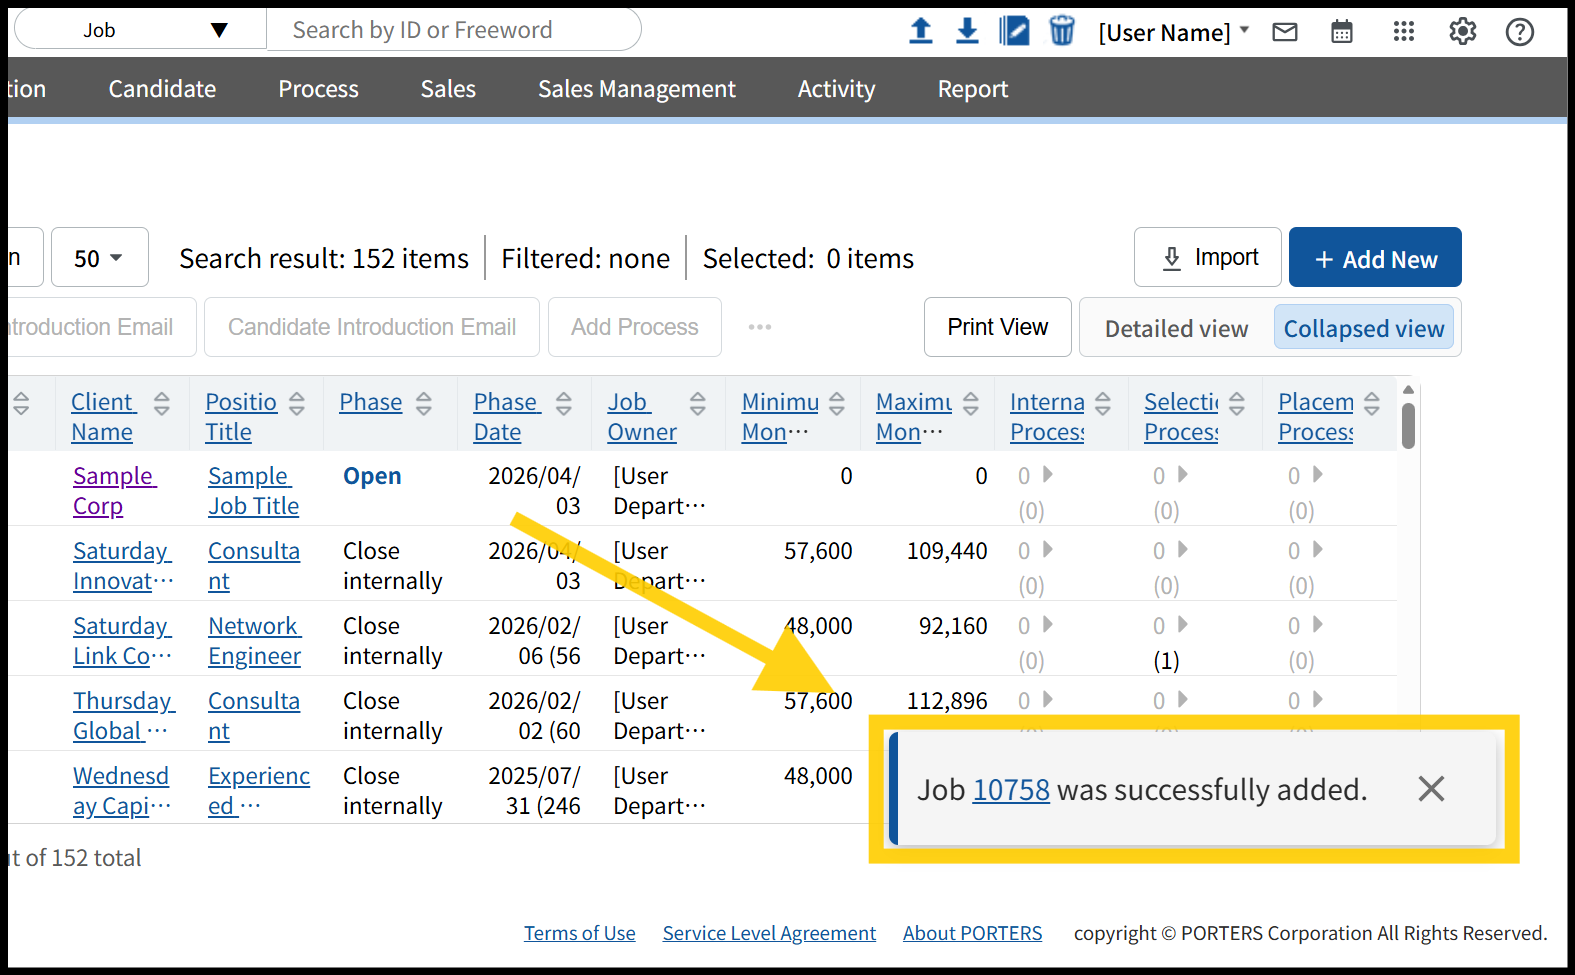
Task: Open the help question mark icon
Action: coord(1519,32)
